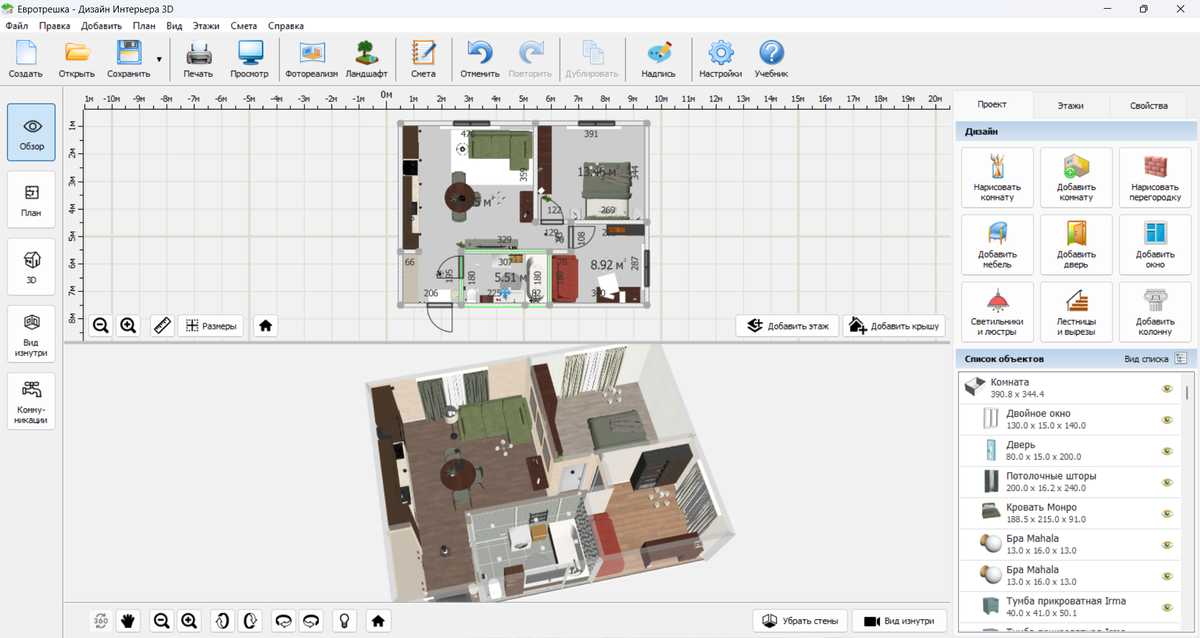Open the Смета estimate icon
Viewport: 1200px width, 638px height.
click(x=423, y=59)
